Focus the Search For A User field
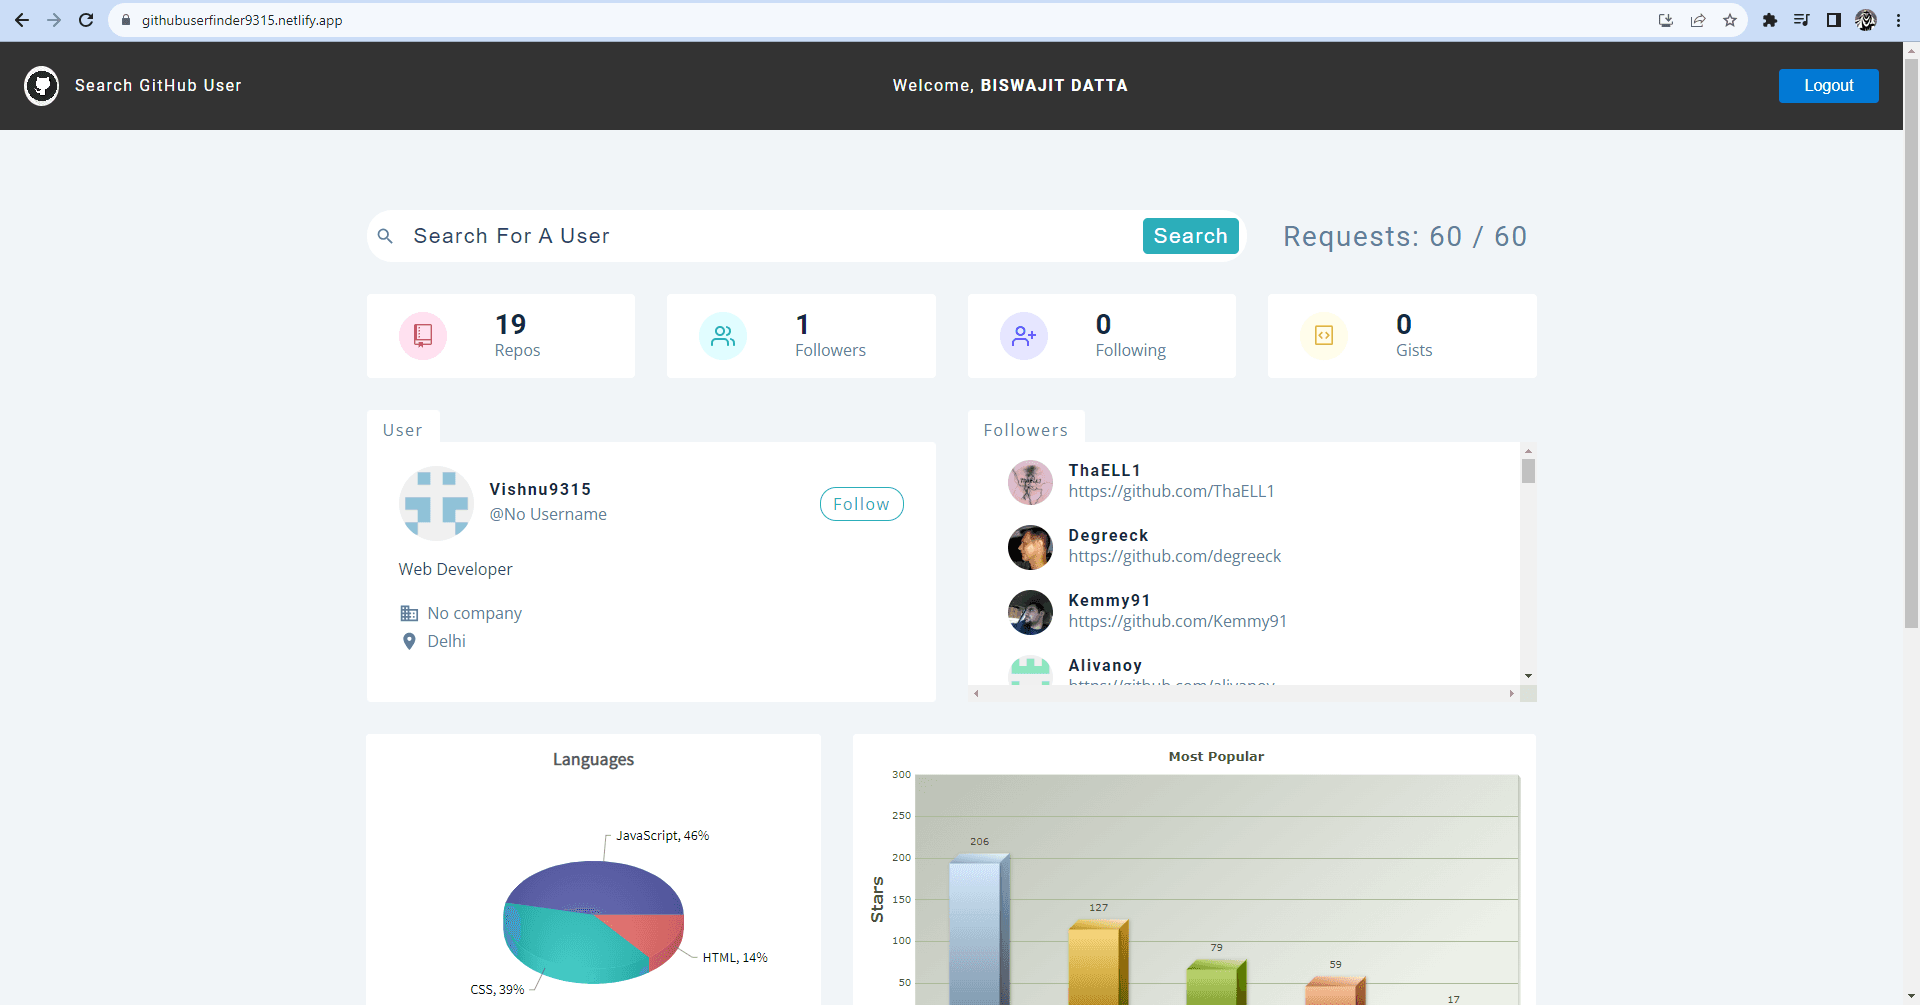This screenshot has height=1005, width=1920. click(x=770, y=236)
